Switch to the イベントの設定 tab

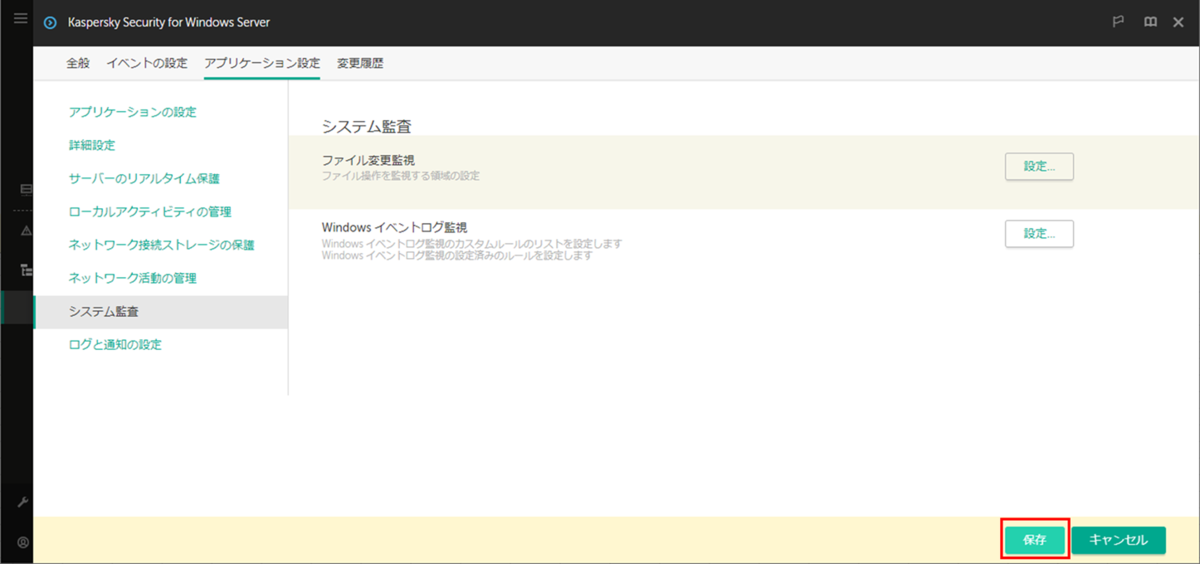pos(147,63)
